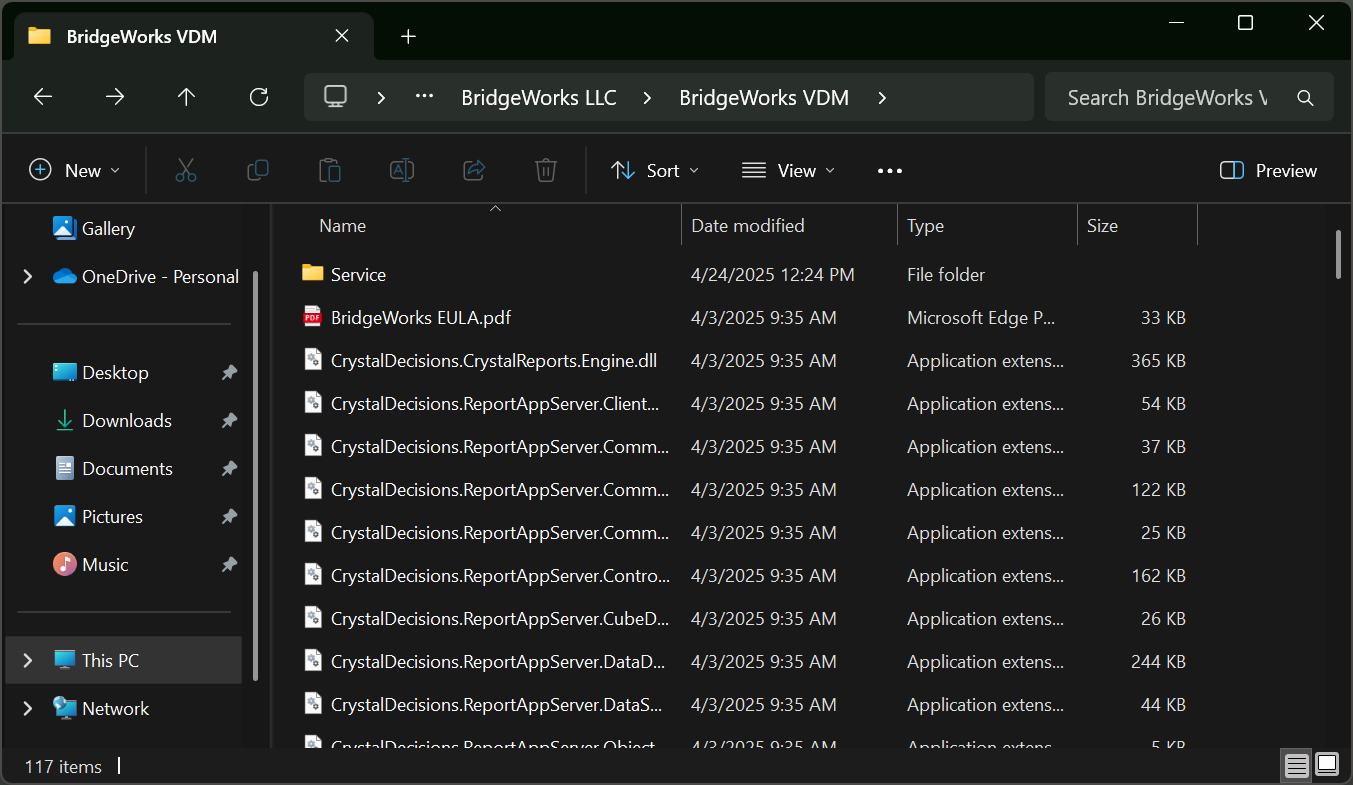
Task: Expand the OneDrive - Personal tree node
Action: coord(28,276)
